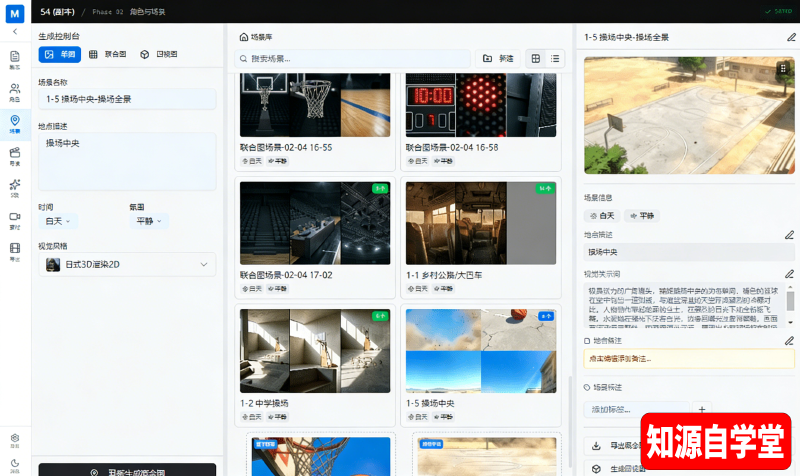Select the 单图 generation mode tab
The width and height of the screenshot is (800, 476).
60,54
